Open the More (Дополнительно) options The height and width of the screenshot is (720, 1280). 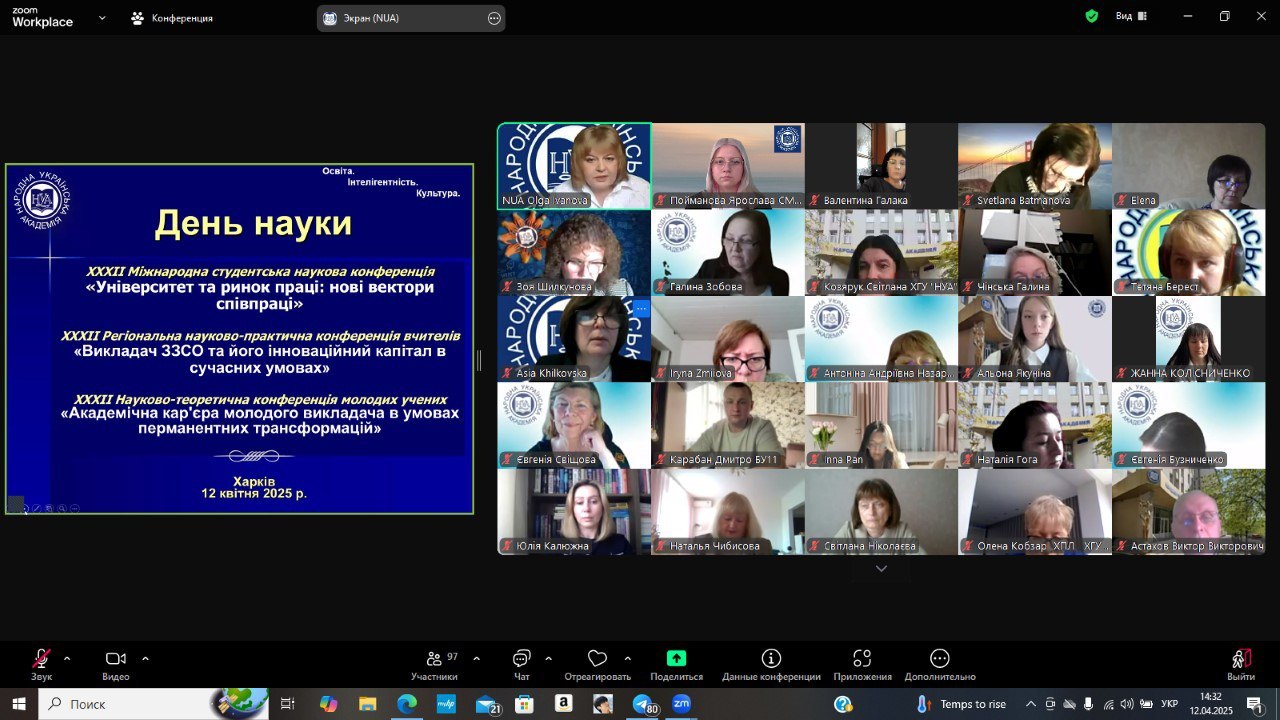point(939,659)
